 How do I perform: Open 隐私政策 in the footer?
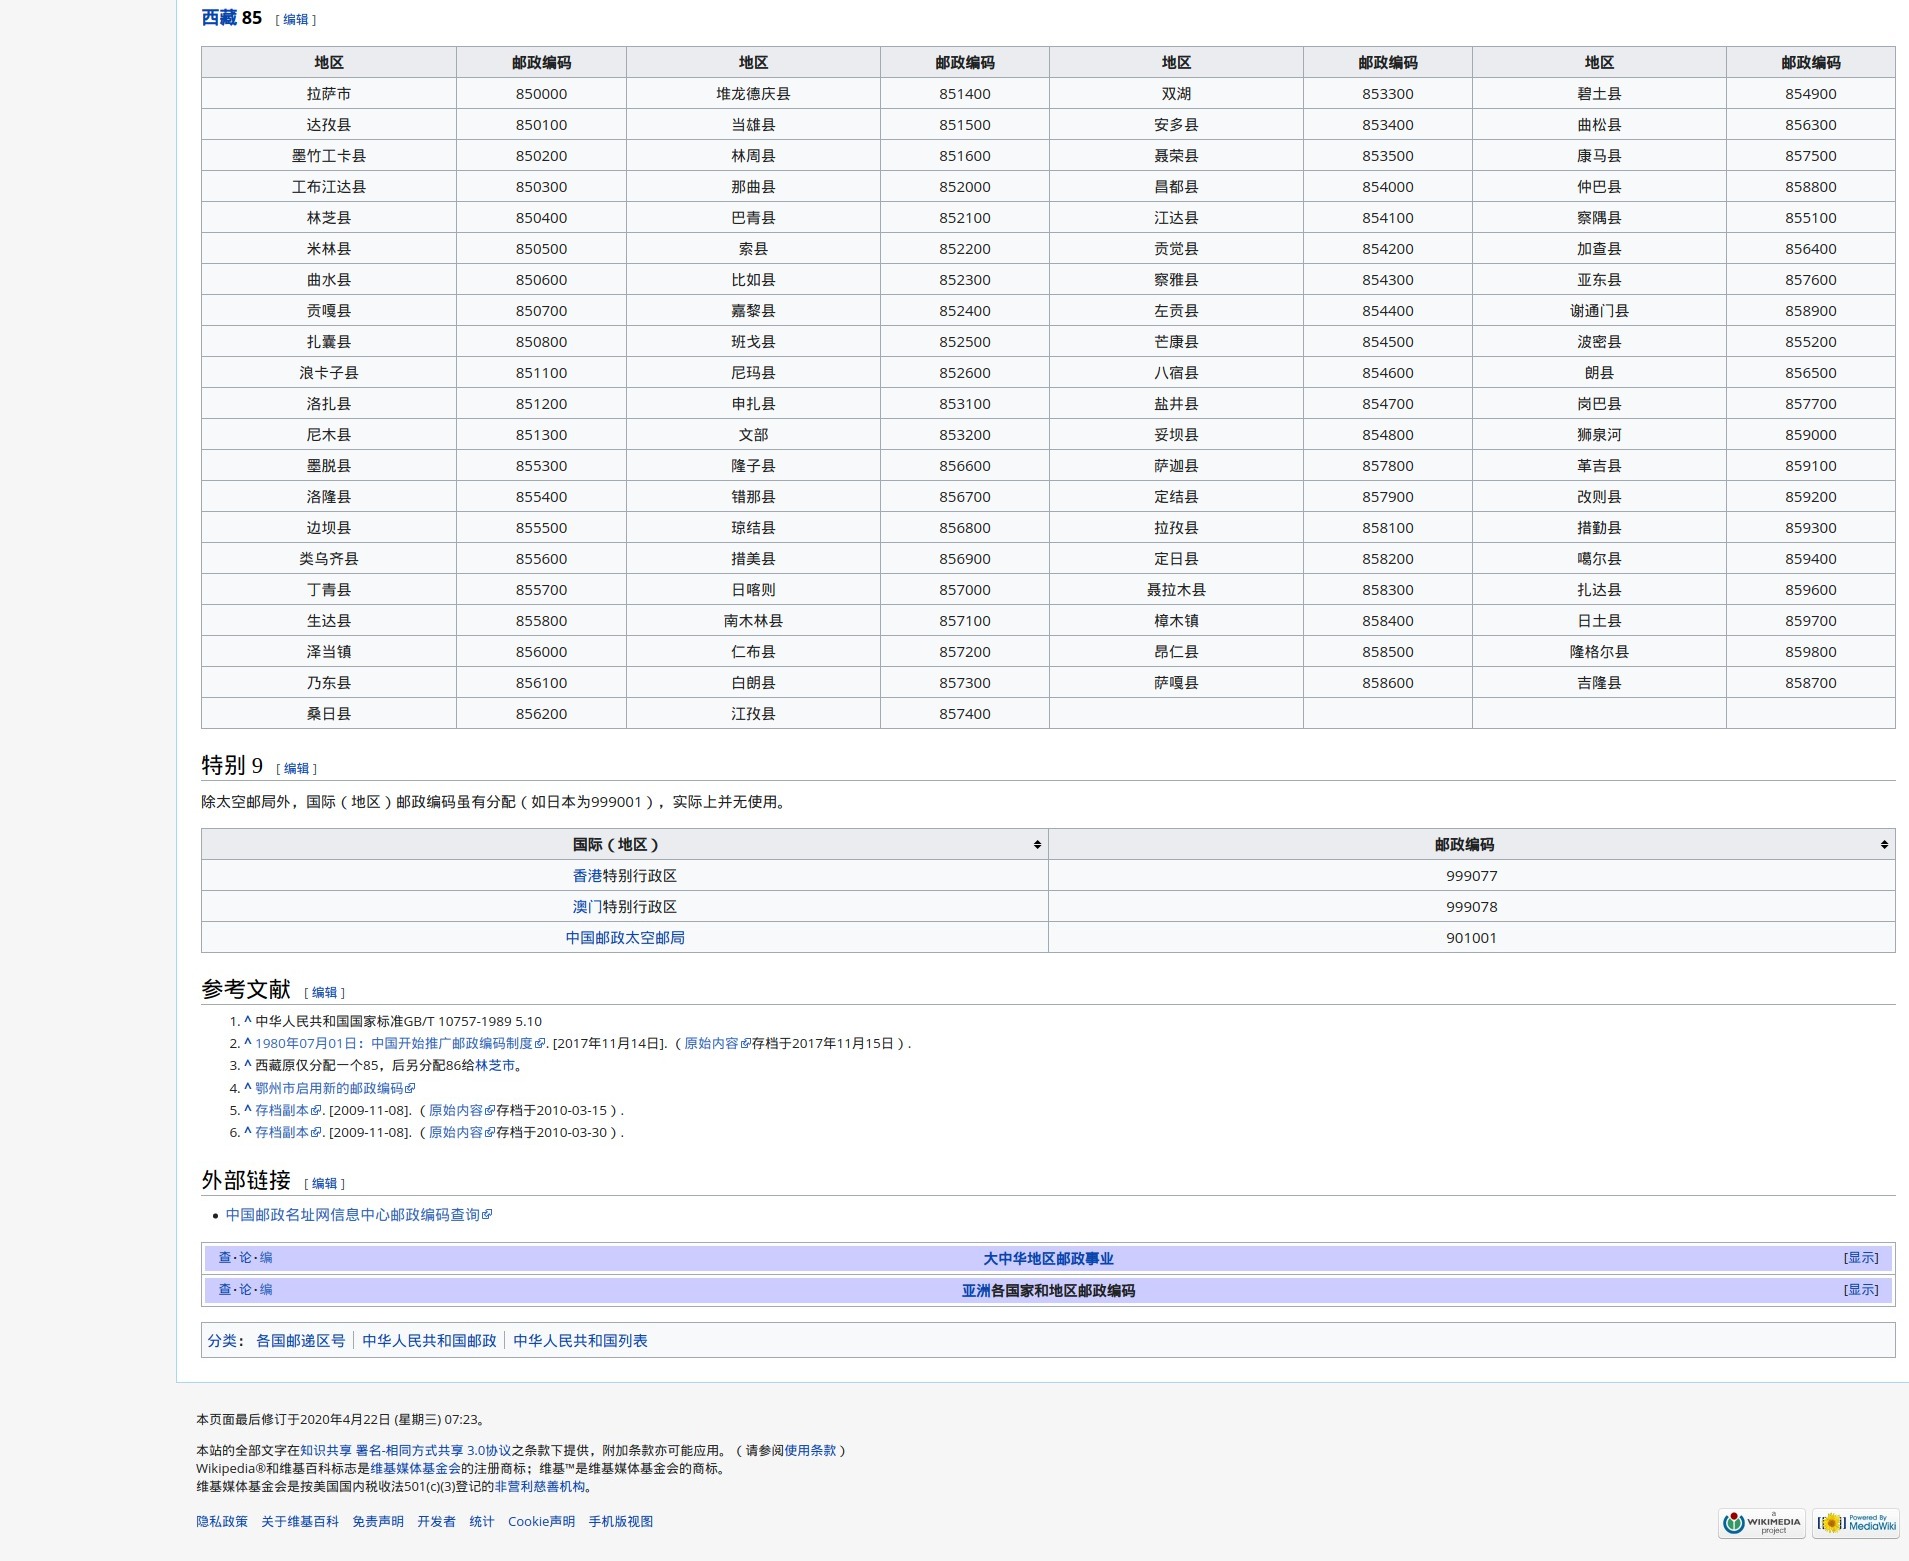pos(222,1522)
